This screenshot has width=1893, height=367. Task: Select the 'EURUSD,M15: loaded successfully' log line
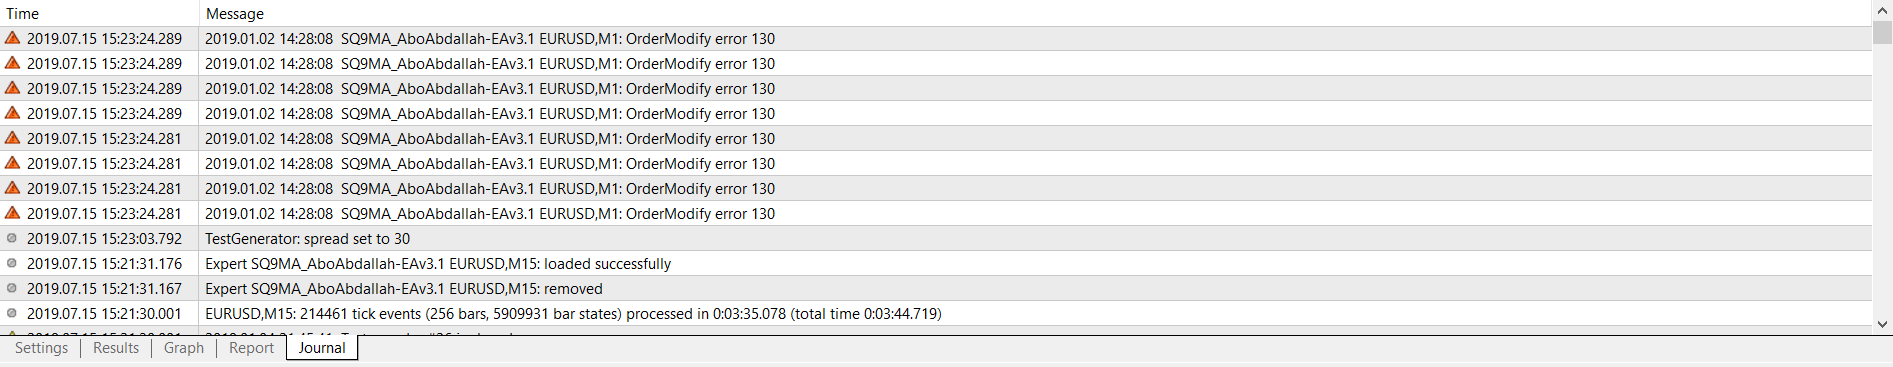tap(438, 263)
